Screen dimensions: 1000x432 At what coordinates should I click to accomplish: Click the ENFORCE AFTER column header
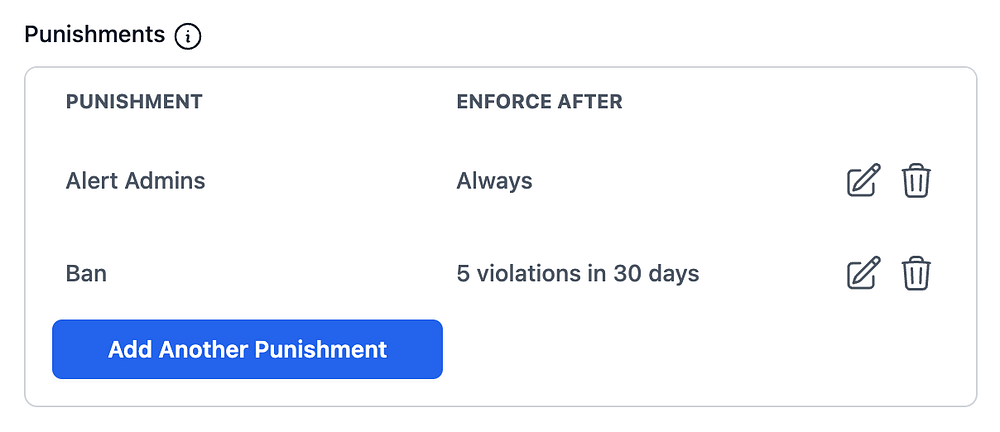tap(539, 101)
